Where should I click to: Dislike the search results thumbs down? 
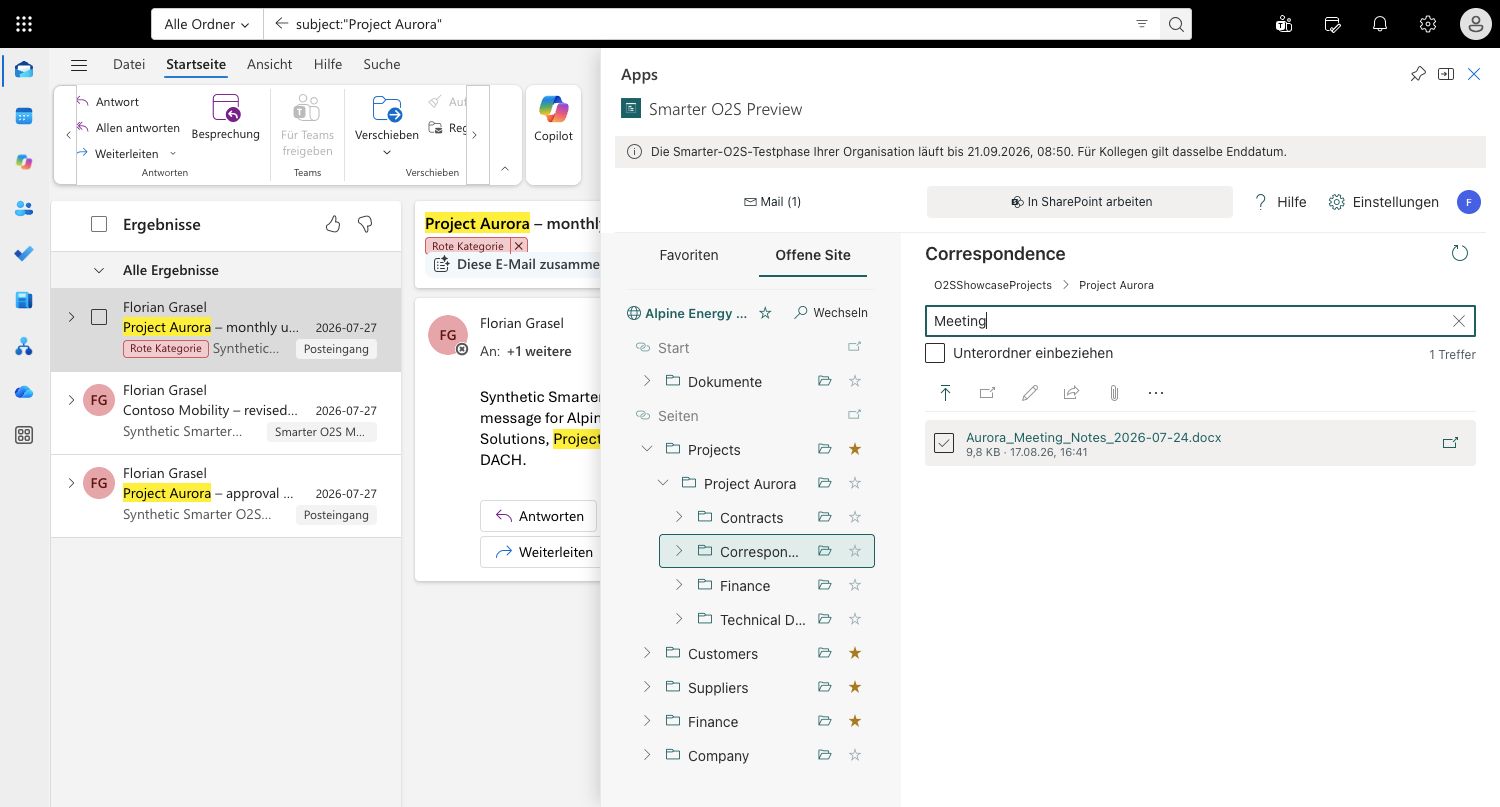365,224
